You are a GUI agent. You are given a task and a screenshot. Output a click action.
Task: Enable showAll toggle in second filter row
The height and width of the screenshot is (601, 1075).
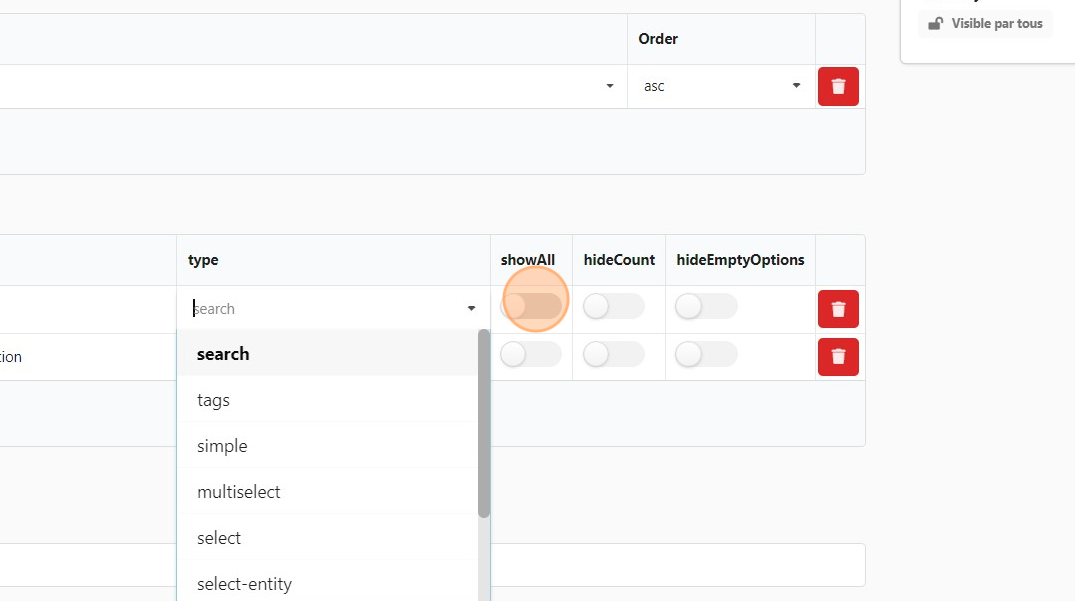click(531, 354)
